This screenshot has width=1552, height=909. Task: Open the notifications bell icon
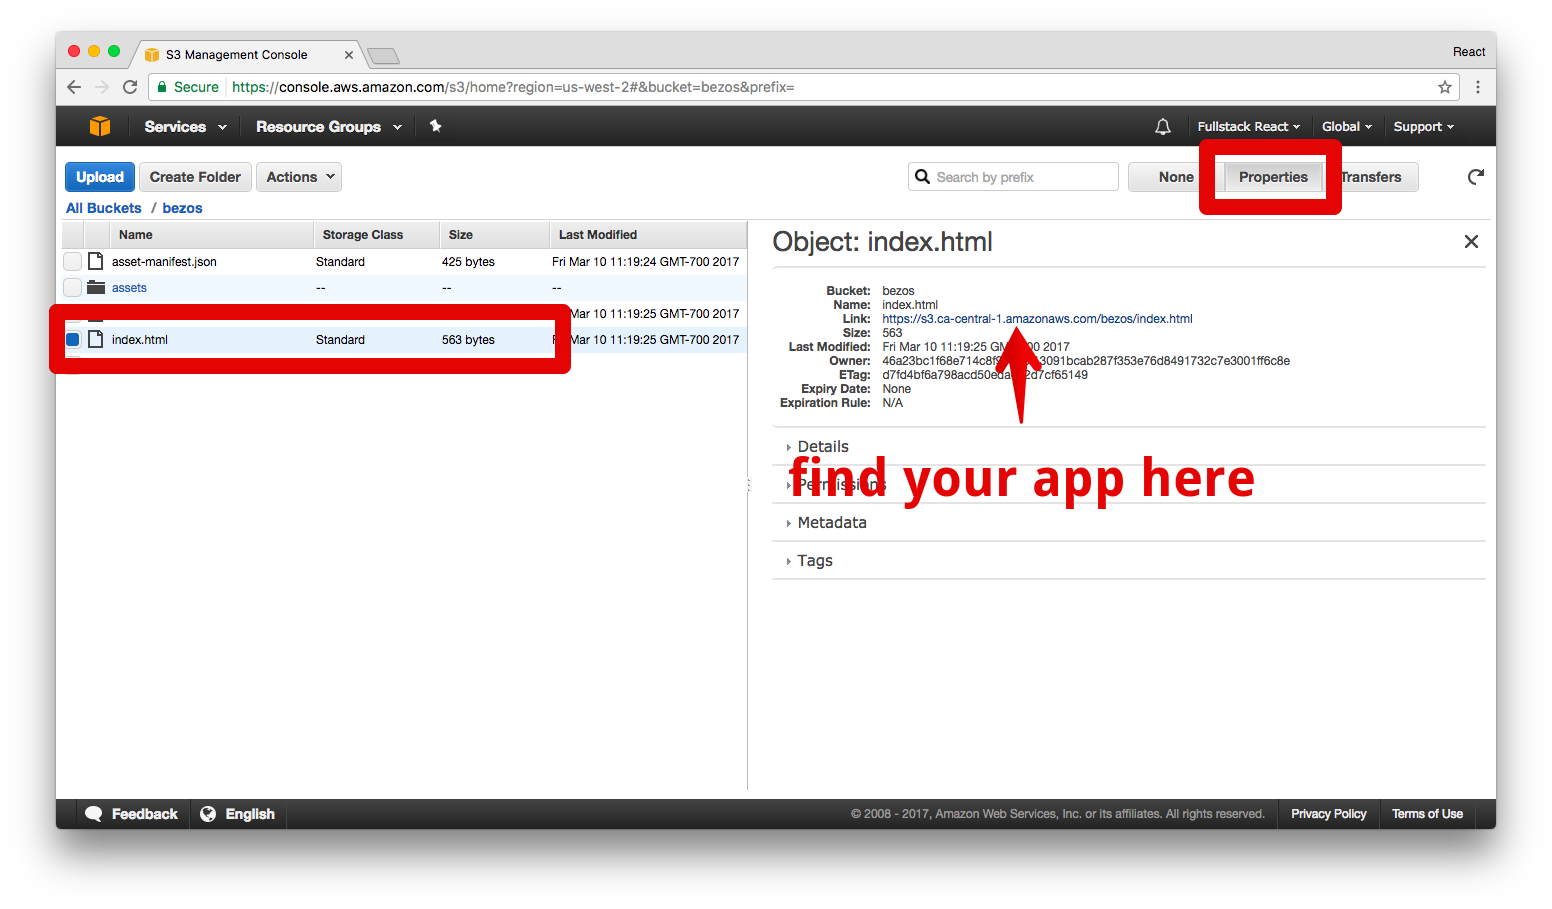[1162, 127]
